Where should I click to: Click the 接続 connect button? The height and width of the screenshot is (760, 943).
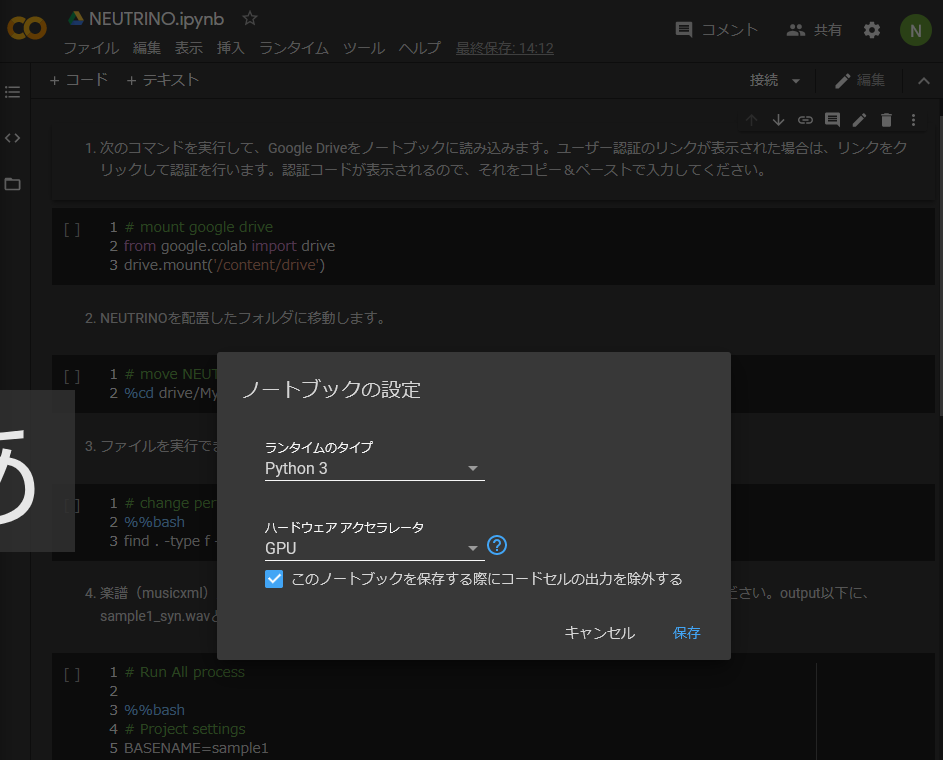[x=764, y=80]
